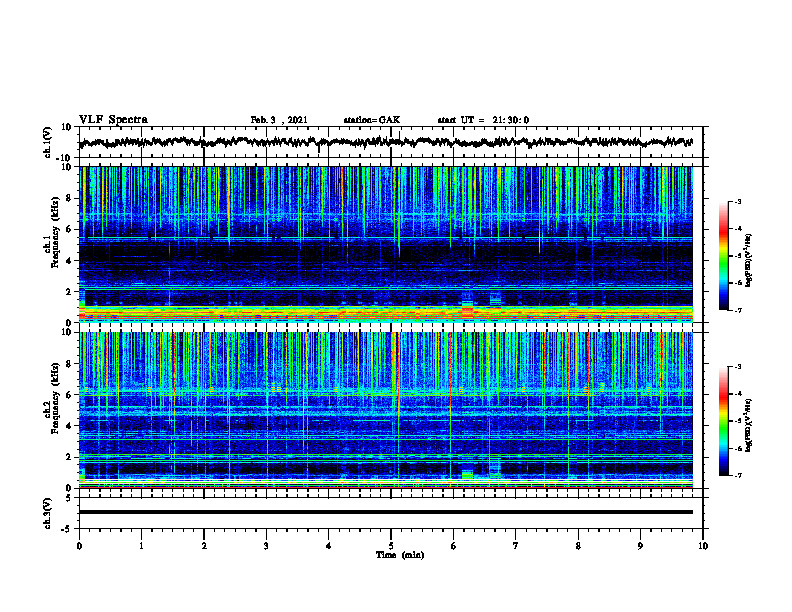The height and width of the screenshot is (612, 792).
Task: Click time axis tick label "4"
Action: pos(329,546)
